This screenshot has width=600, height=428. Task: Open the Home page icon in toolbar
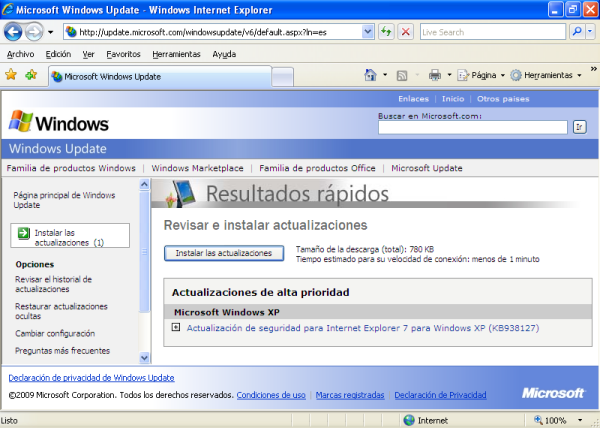[x=371, y=75]
